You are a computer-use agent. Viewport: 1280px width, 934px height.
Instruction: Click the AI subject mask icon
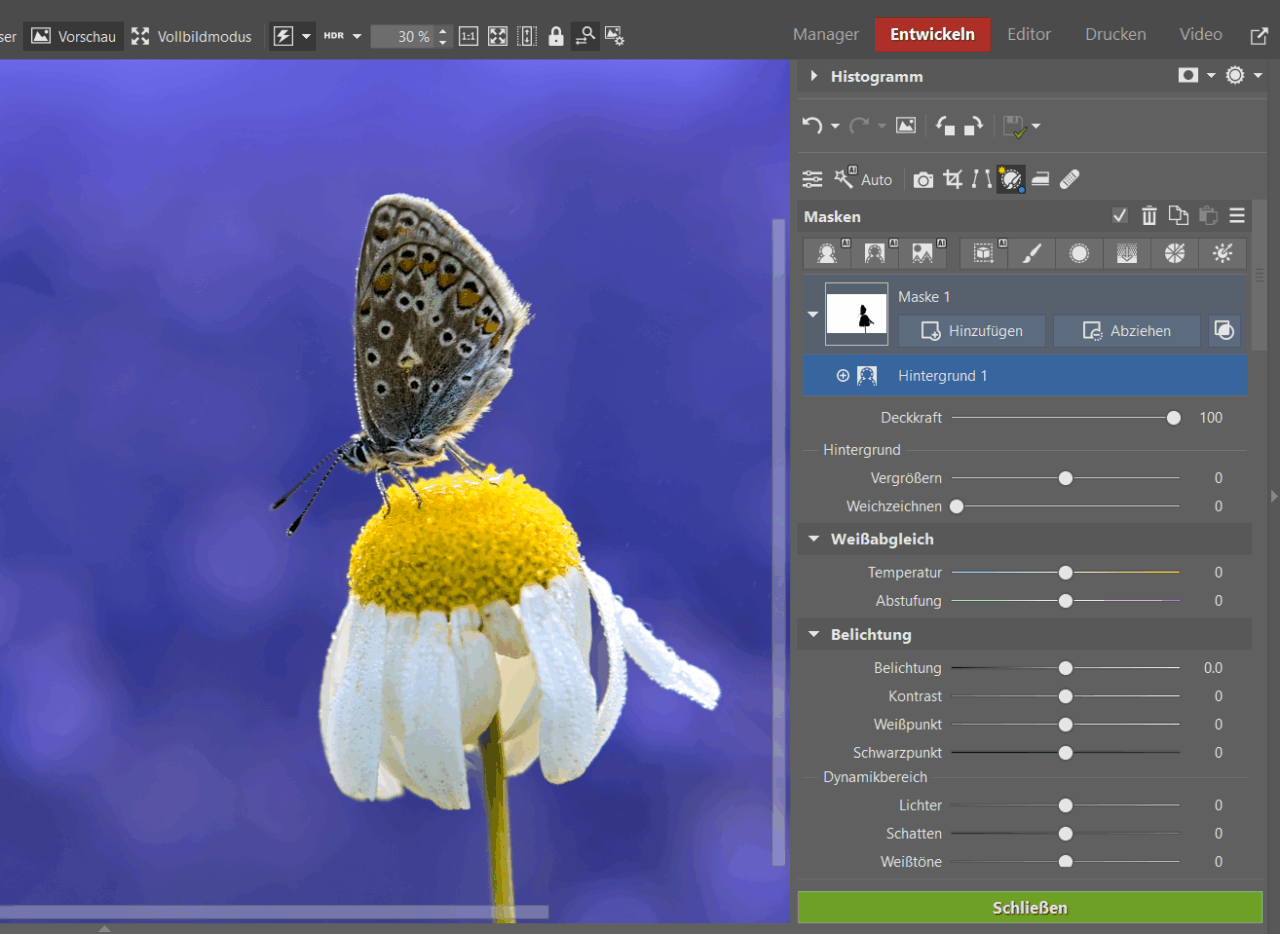827,254
